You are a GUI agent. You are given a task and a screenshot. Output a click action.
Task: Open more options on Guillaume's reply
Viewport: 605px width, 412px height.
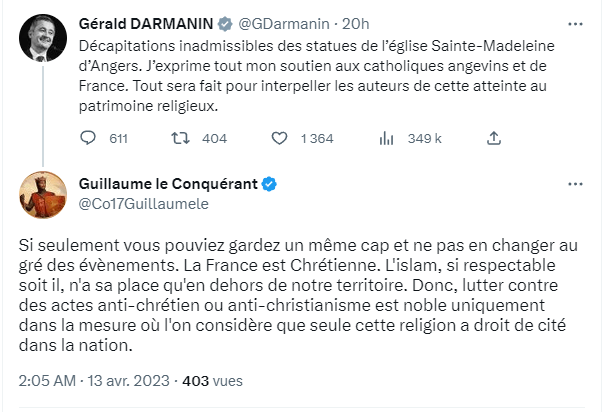point(575,184)
